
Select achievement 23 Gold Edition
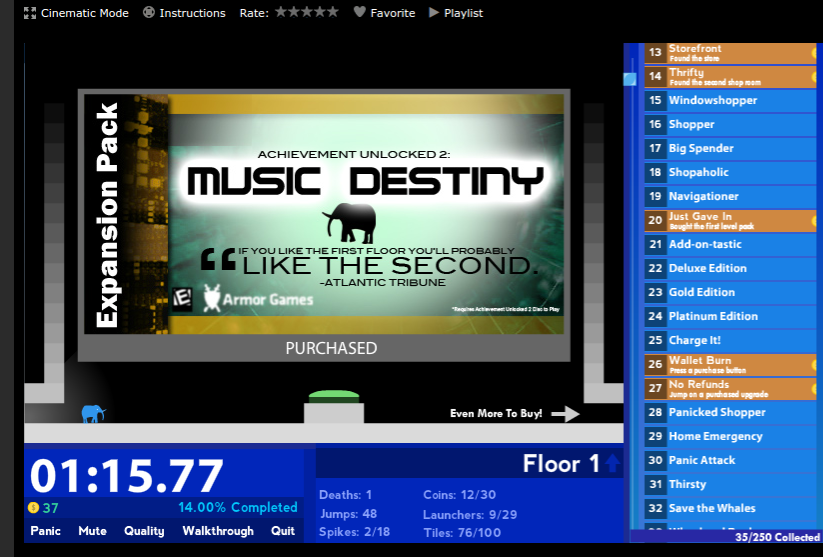(x=730, y=292)
